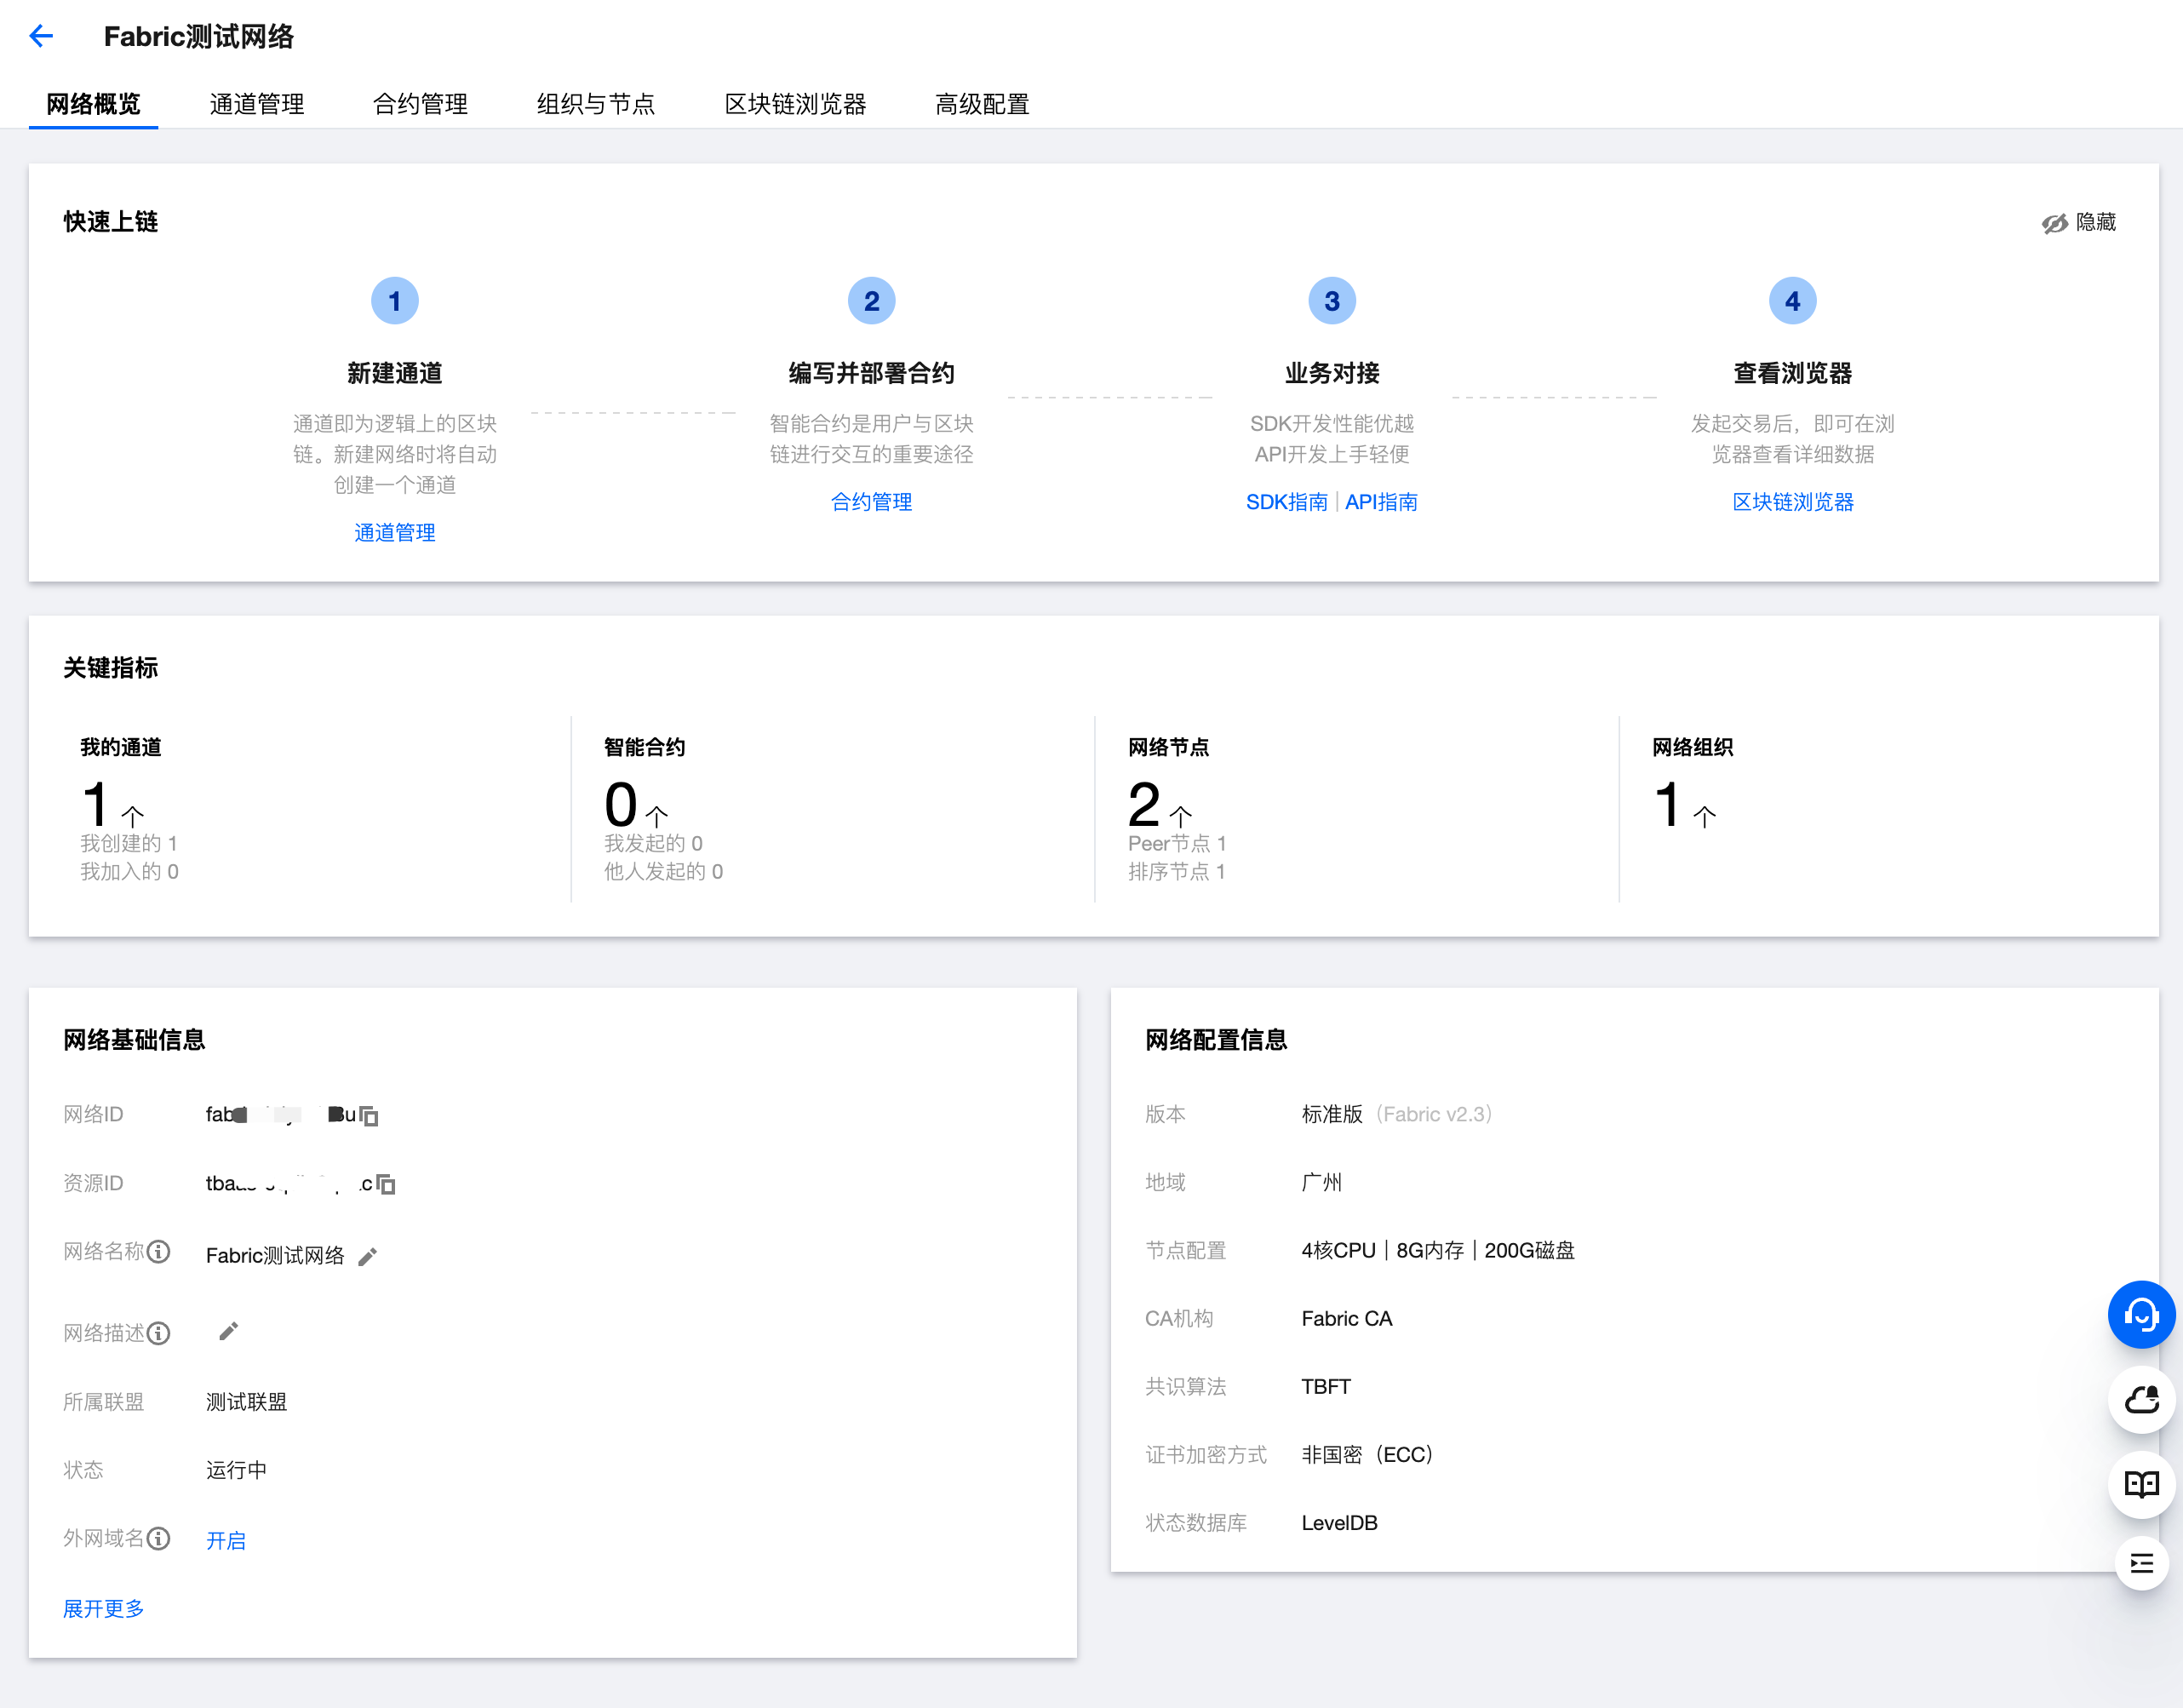Copy the resource ID value
This screenshot has width=2183, height=1708.
[387, 1185]
